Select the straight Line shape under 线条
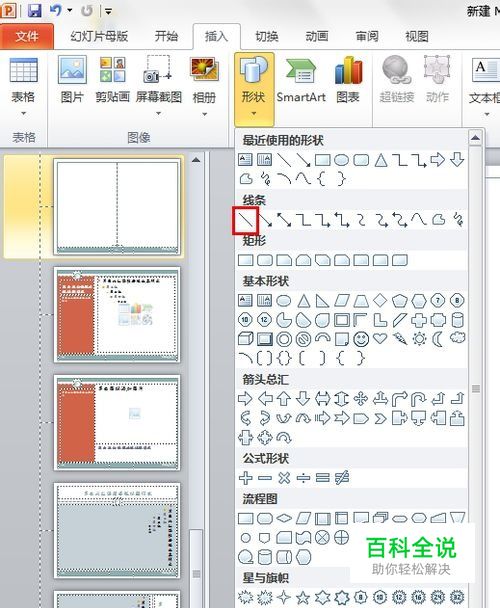 [246, 220]
